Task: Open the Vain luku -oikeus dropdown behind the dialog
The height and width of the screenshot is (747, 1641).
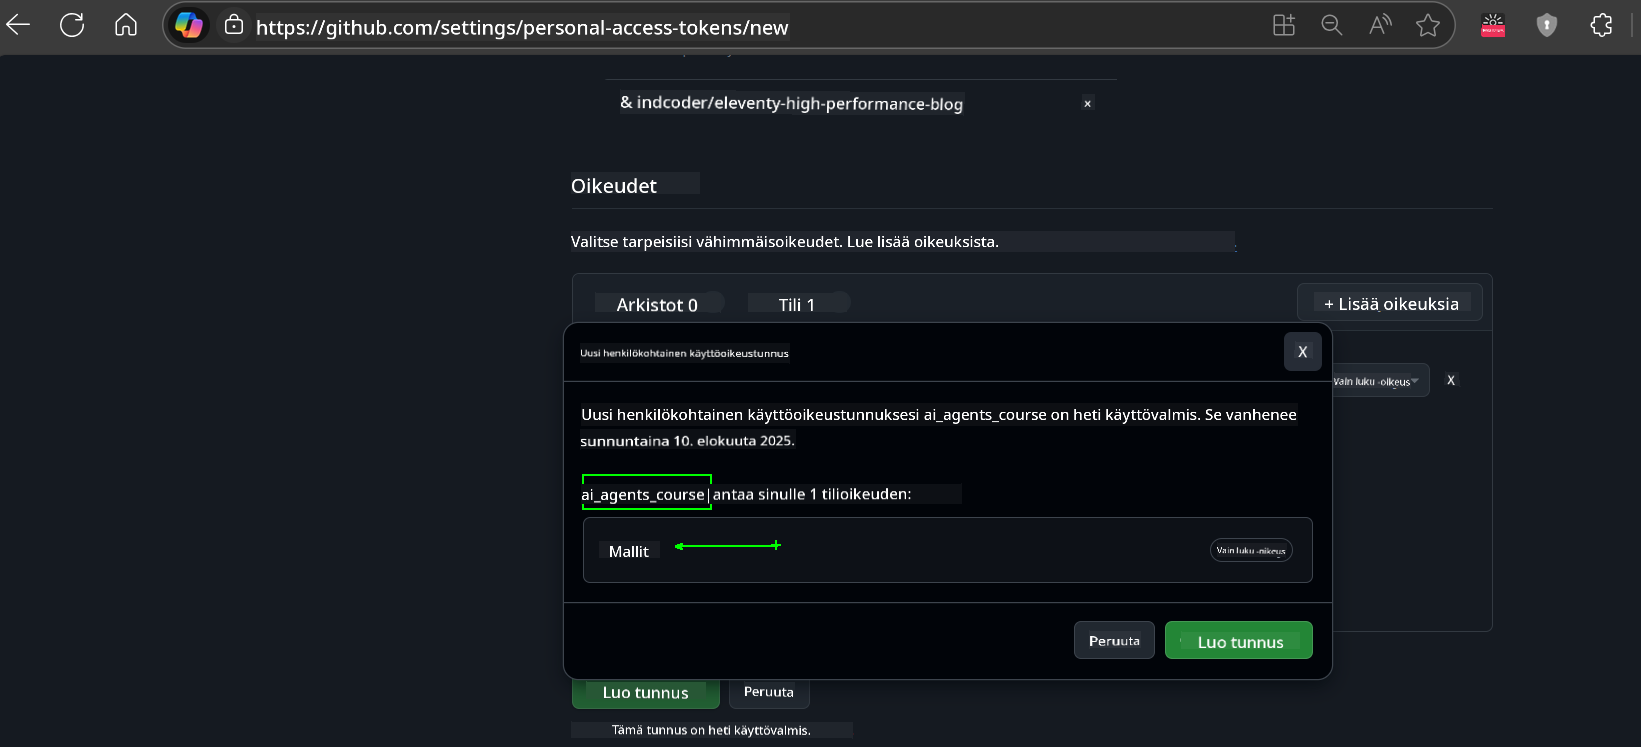Action: [x=1381, y=381]
